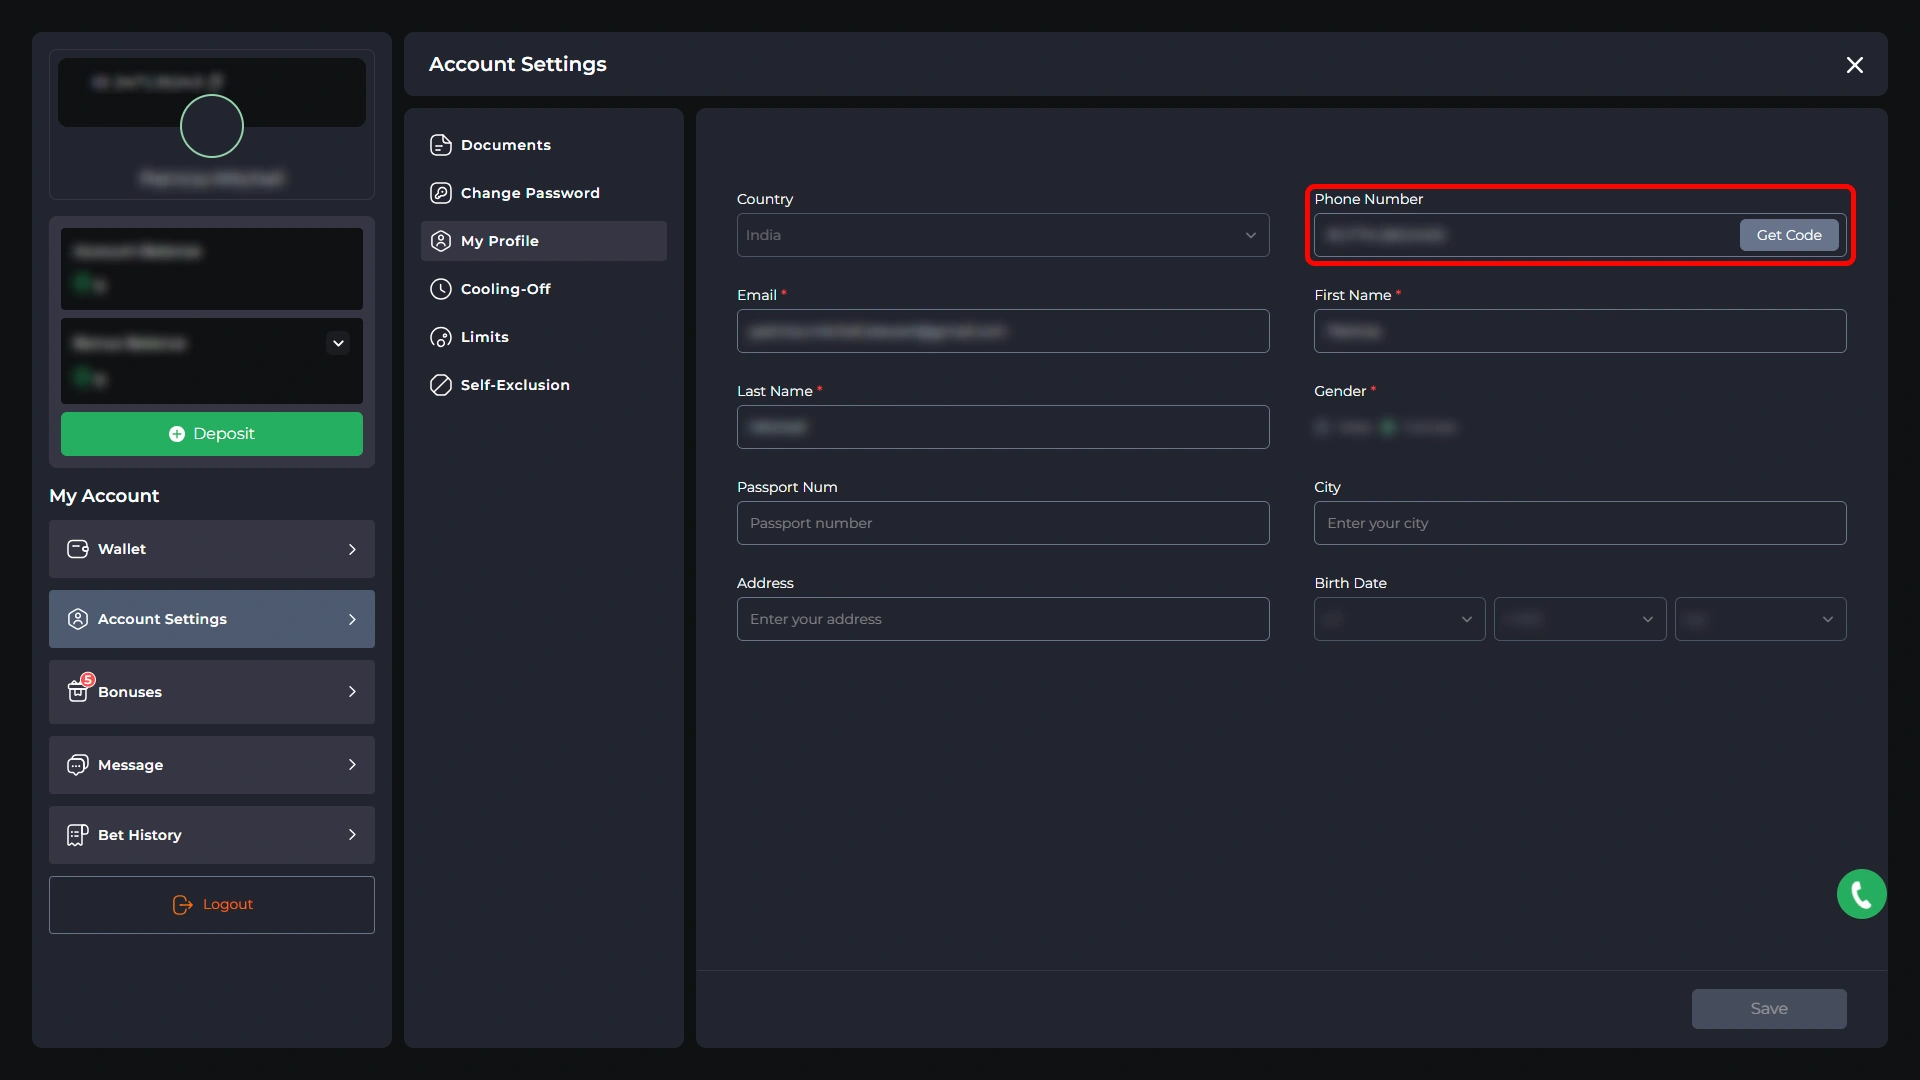1920x1080 pixels.
Task: Expand the Account Settings row chevron
Action: (352, 619)
